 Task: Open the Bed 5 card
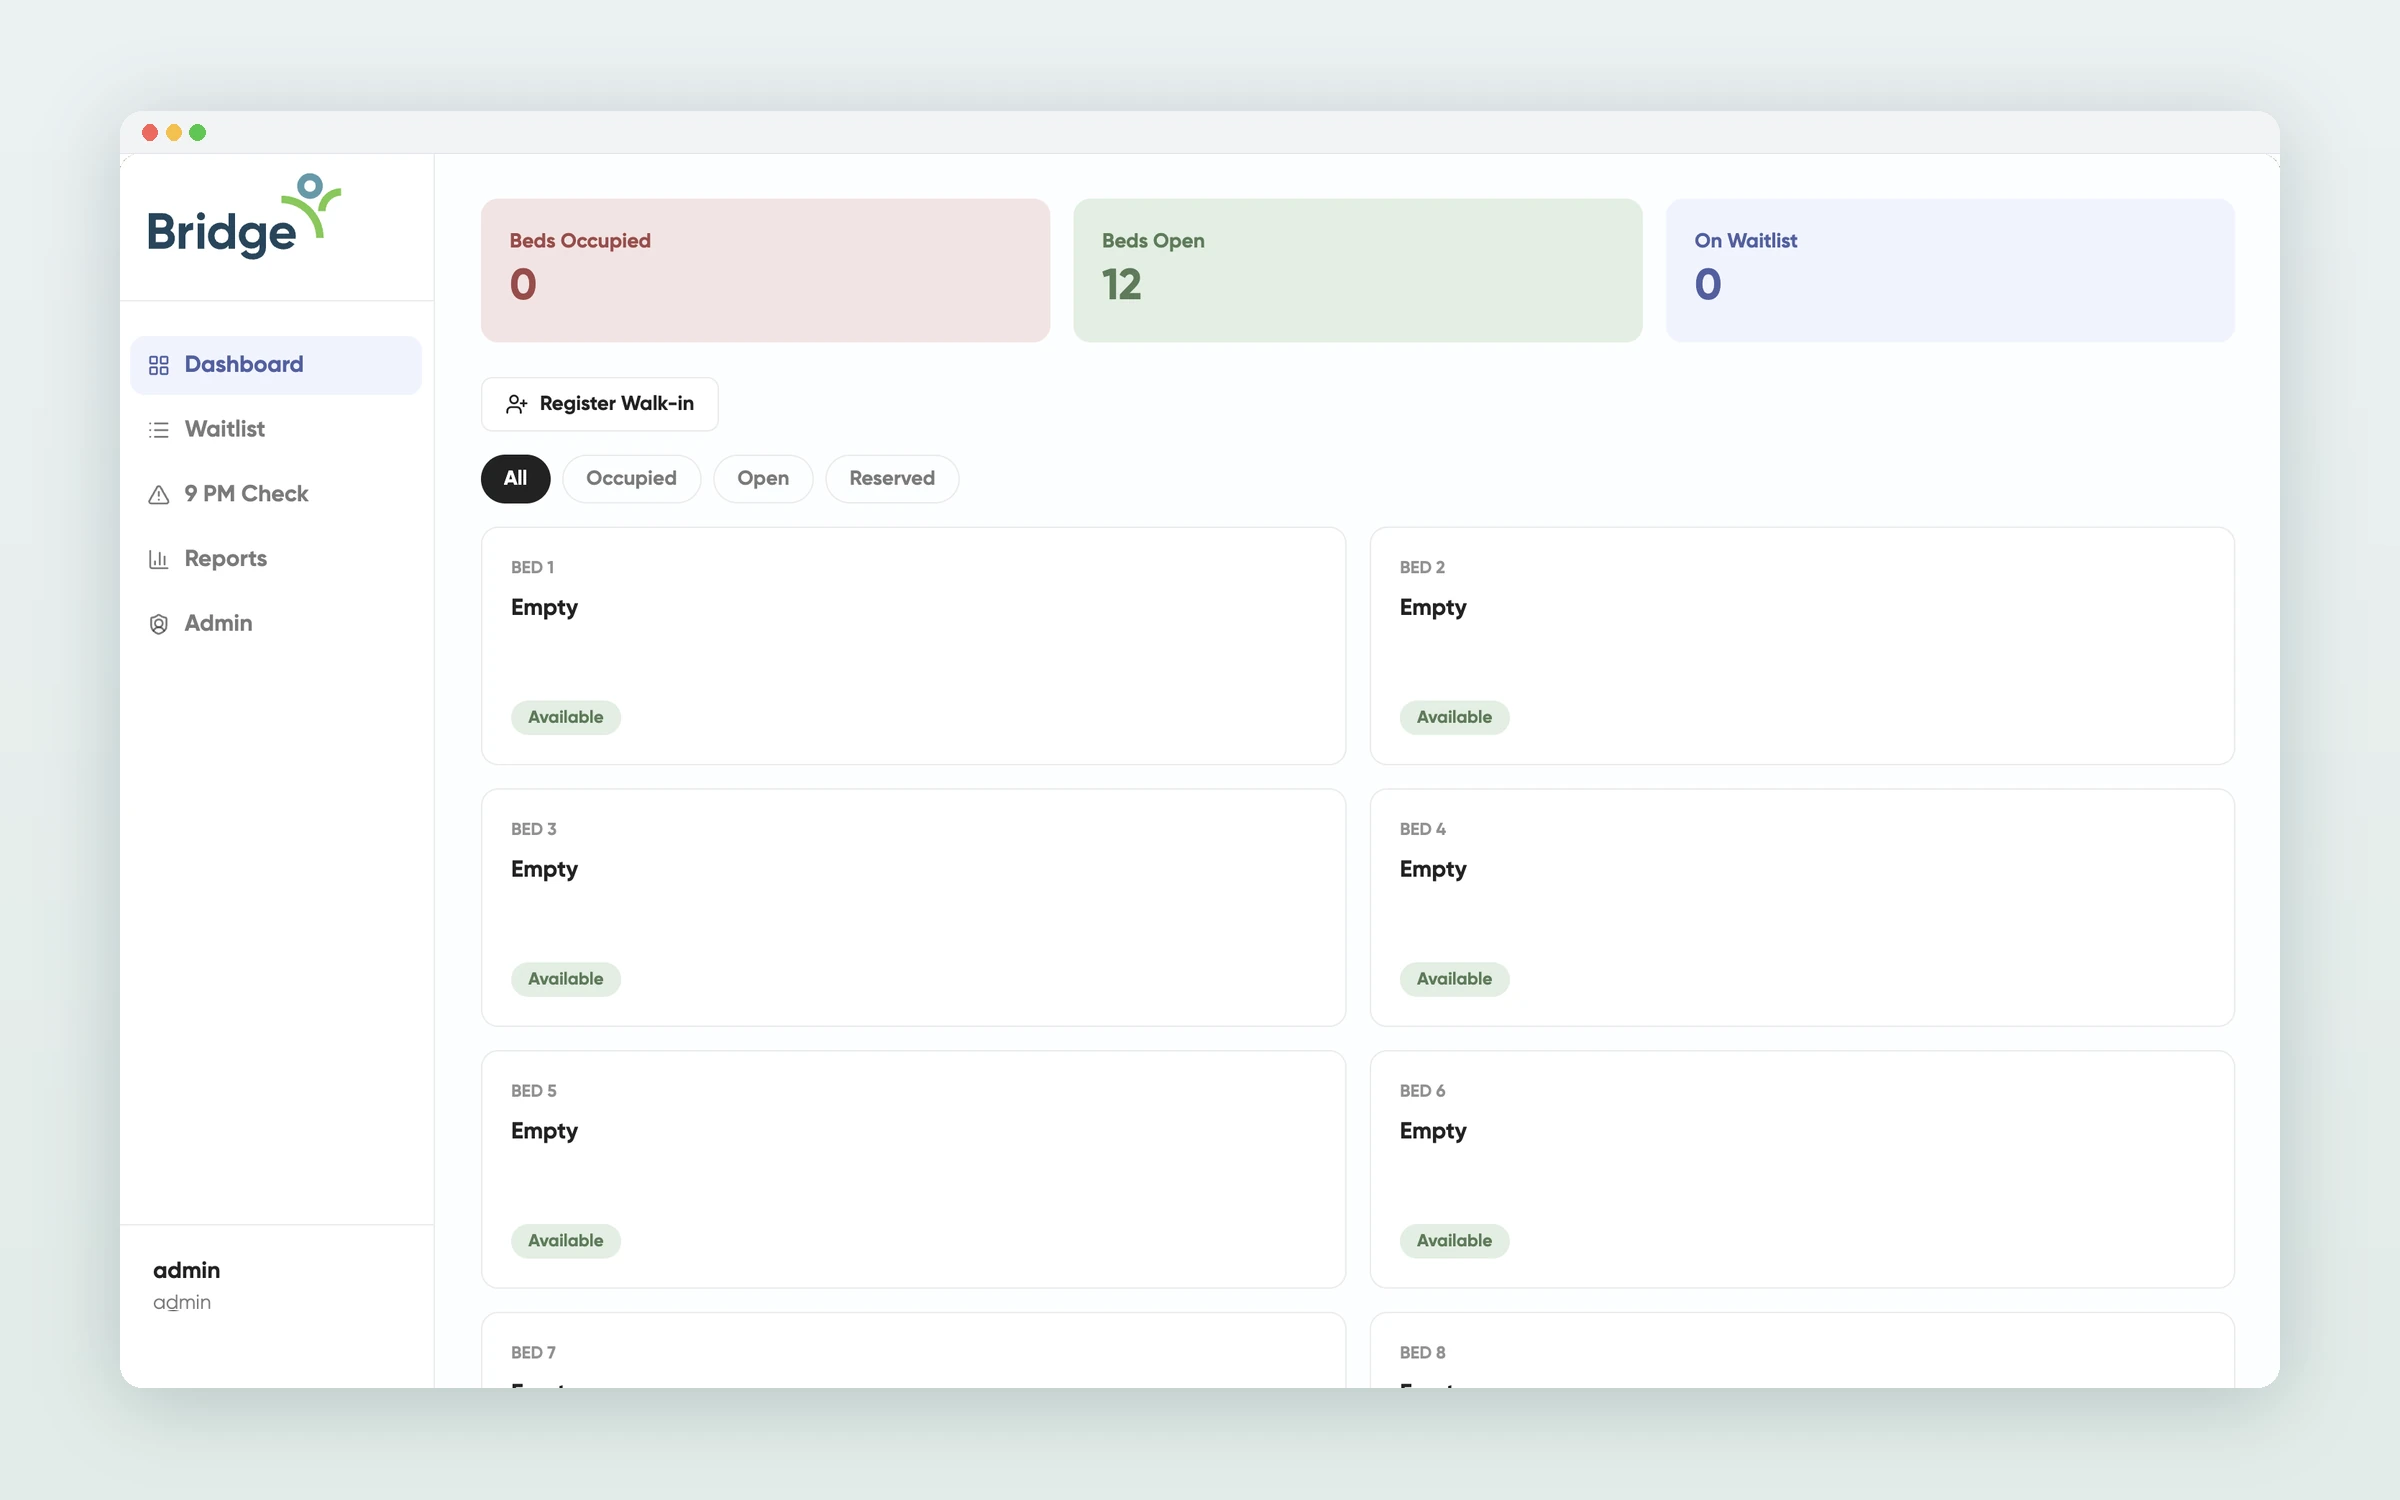pyautogui.click(x=913, y=1170)
